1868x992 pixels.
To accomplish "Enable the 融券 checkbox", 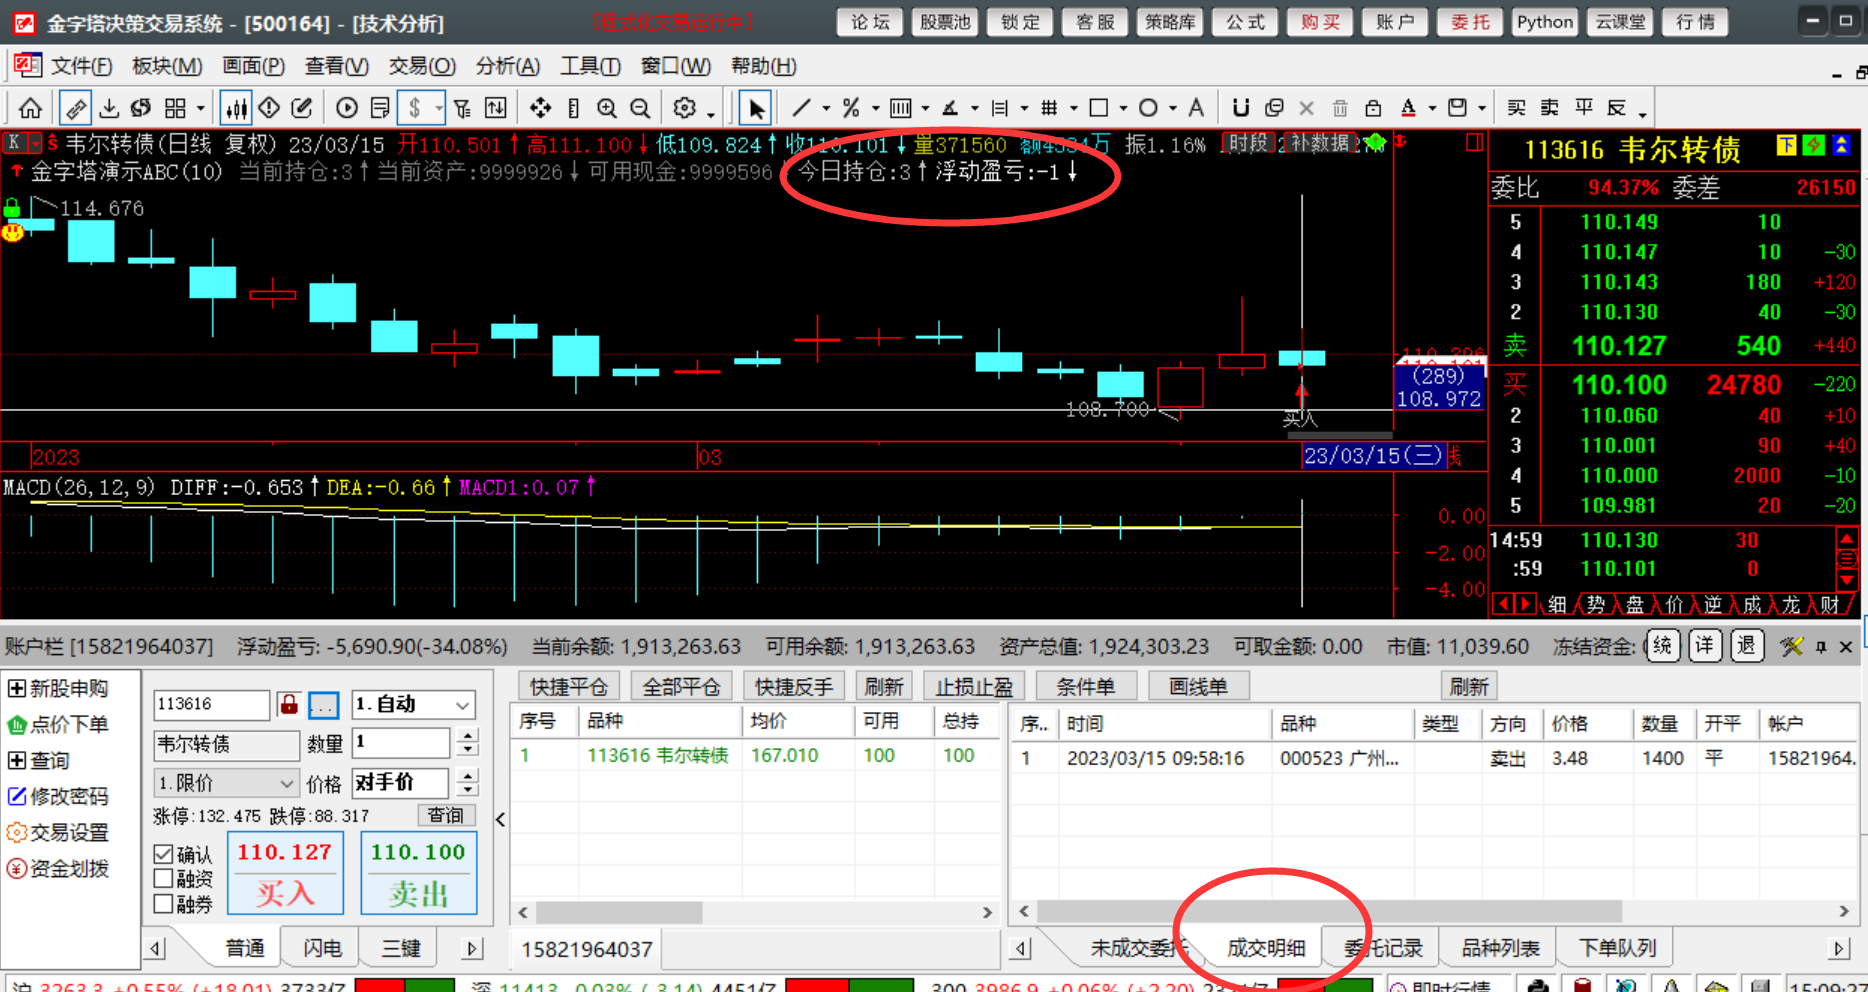I will click(164, 904).
